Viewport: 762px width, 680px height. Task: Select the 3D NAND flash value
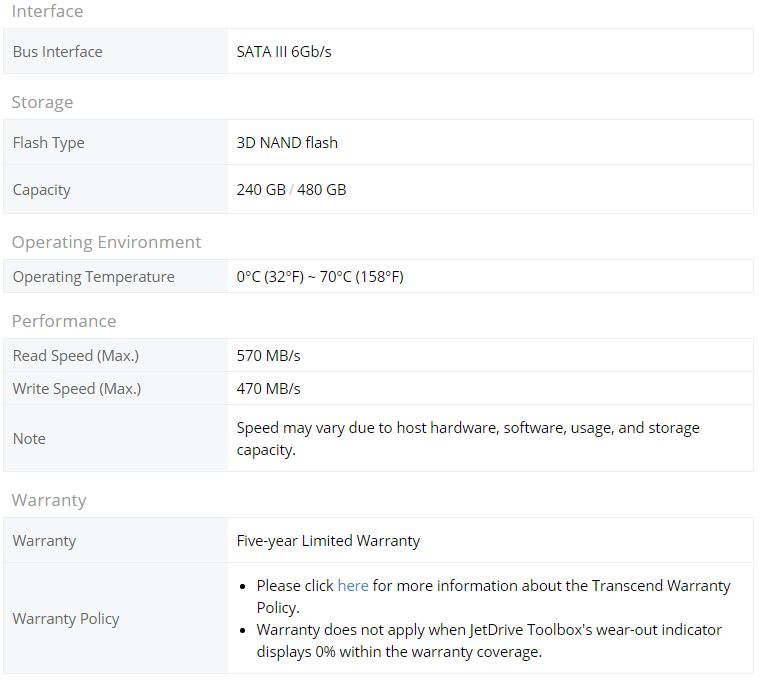pyautogui.click(x=287, y=142)
